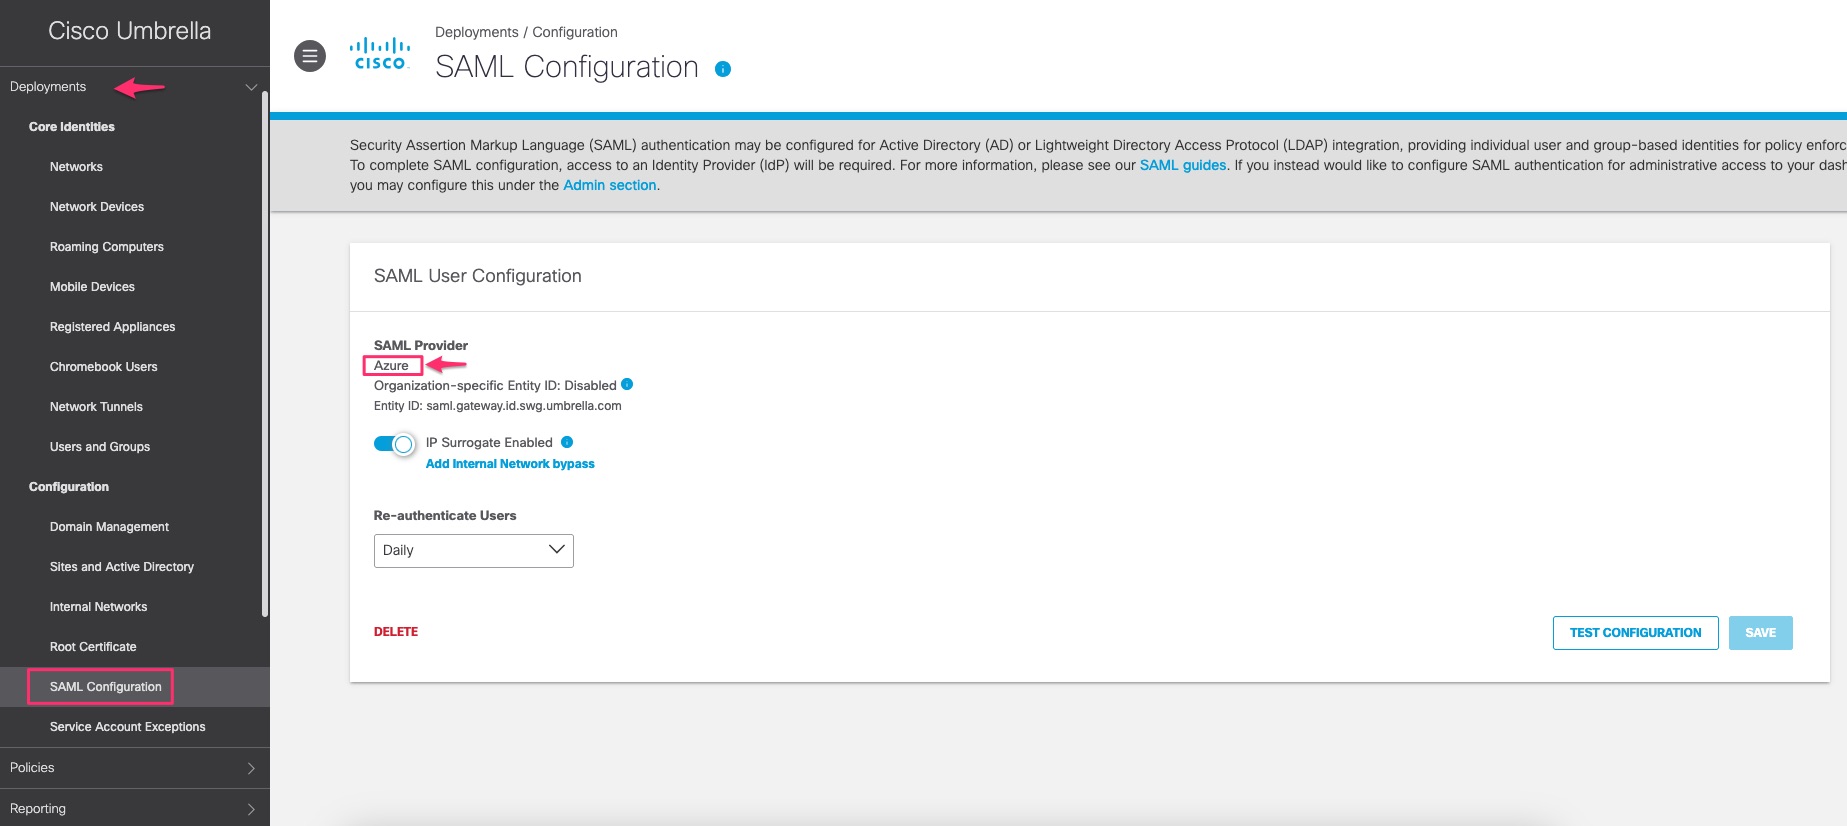Image resolution: width=1847 pixels, height=826 pixels.
Task: Collapse the Deployments section chevron
Action: 251,87
